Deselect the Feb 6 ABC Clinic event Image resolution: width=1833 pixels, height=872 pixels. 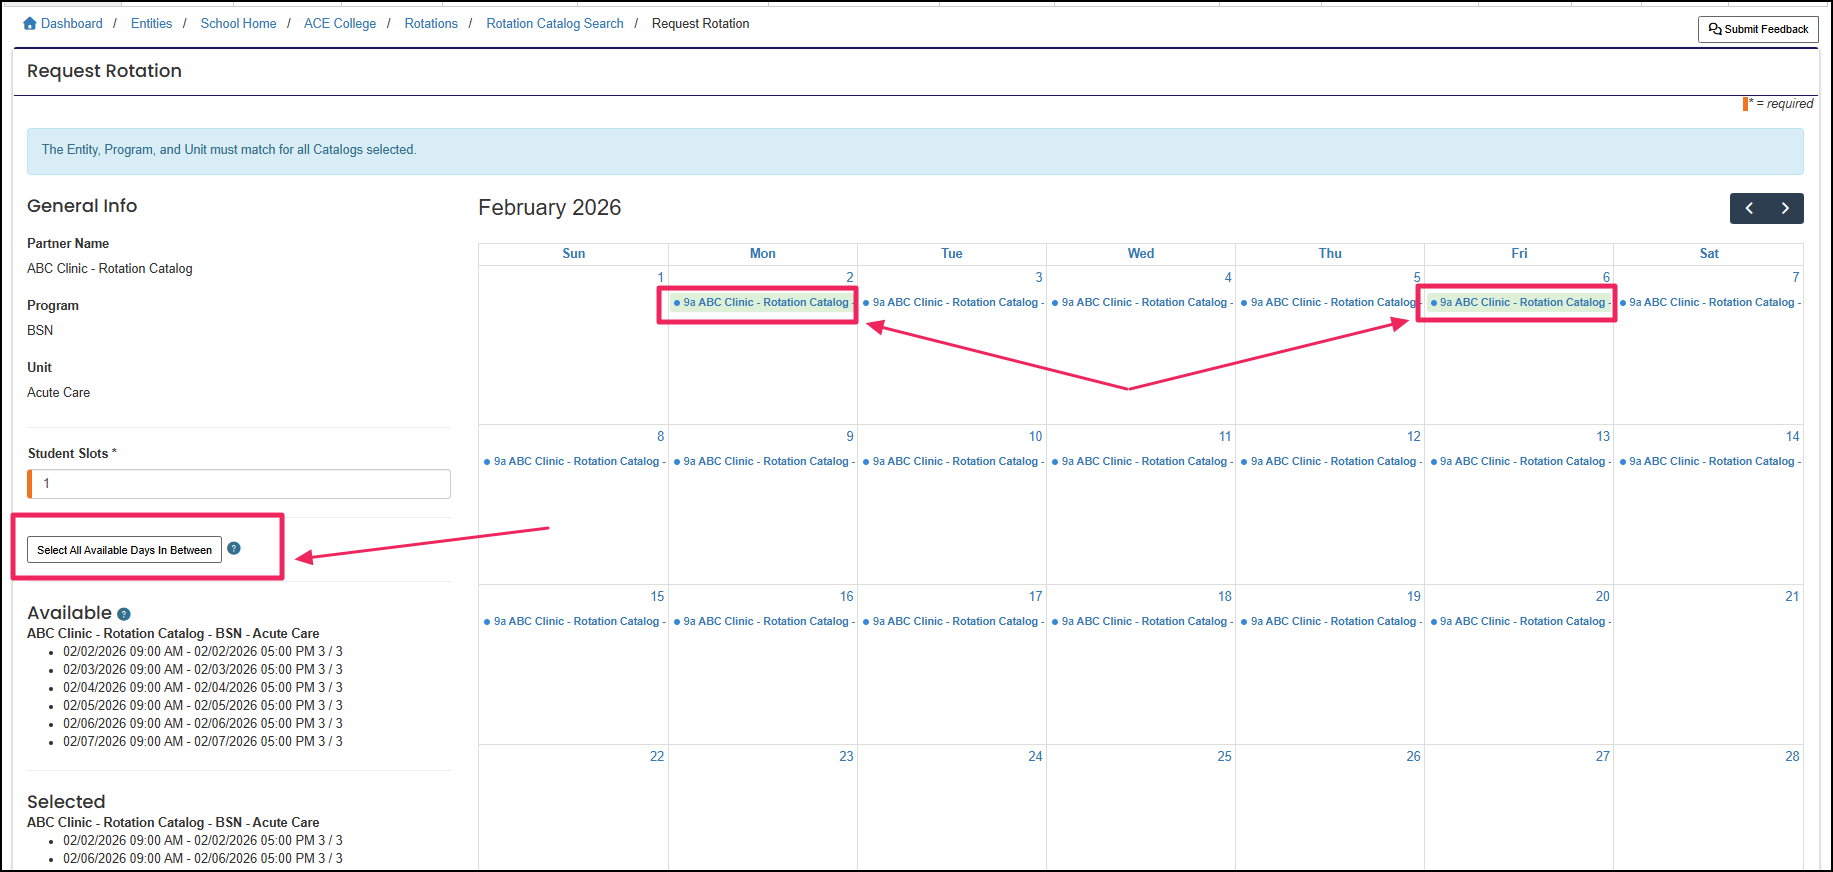1519,302
